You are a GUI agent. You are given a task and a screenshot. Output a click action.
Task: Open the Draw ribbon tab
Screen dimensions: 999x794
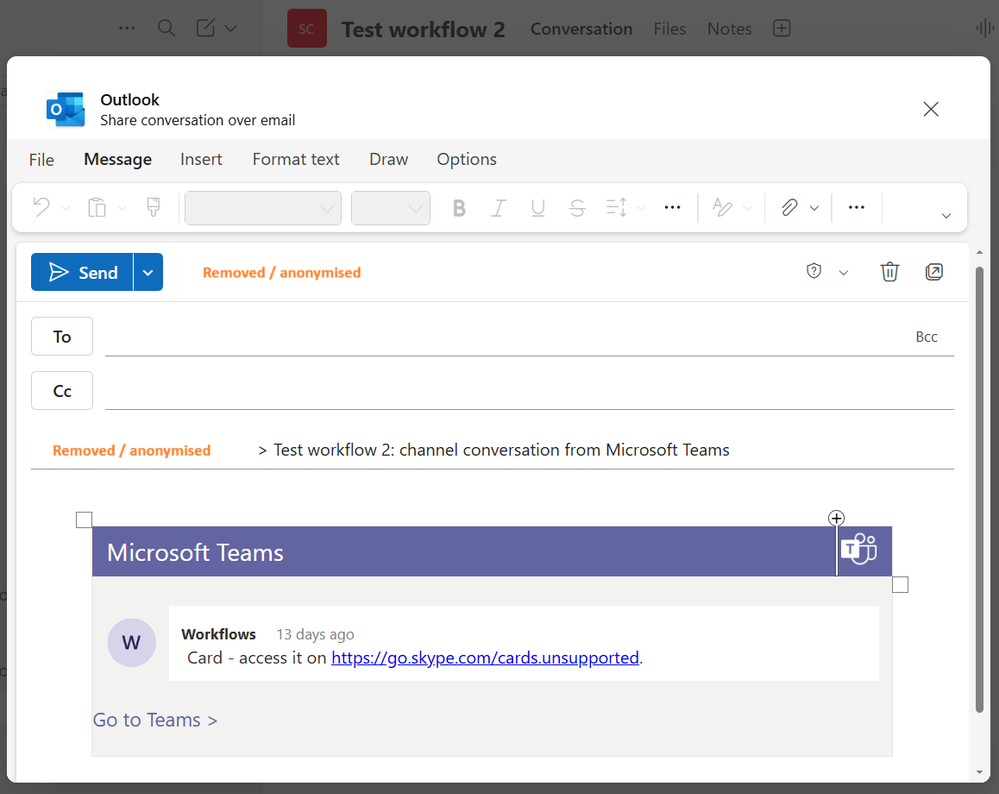[x=389, y=159]
